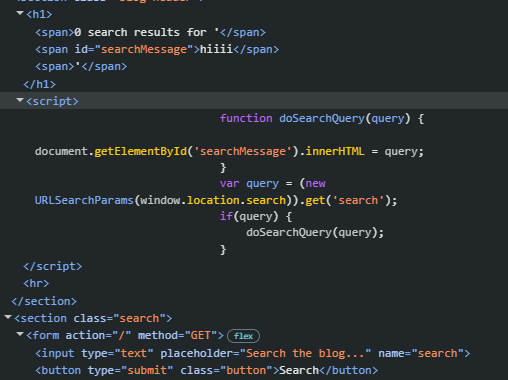The height and width of the screenshot is (380, 508).
Task: Click the doSearchQuery(query) call line
Action: 315,232
